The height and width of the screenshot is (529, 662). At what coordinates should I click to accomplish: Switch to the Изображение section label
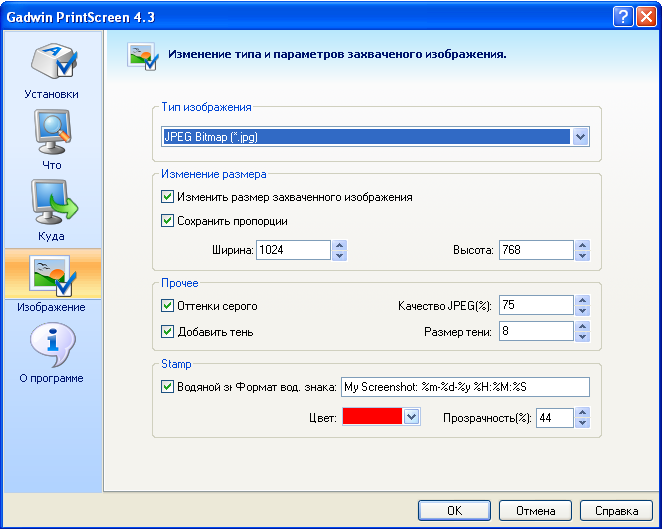[x=52, y=307]
